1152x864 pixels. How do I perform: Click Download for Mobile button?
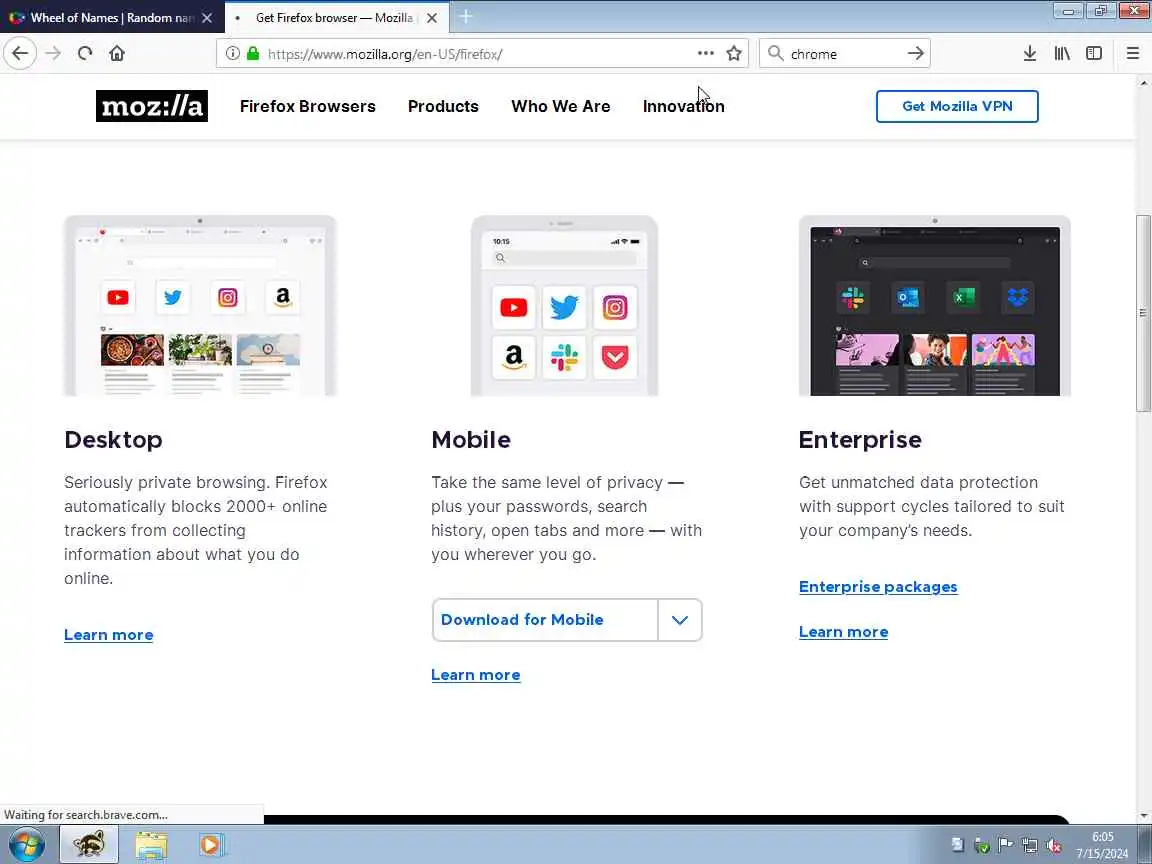(x=544, y=620)
